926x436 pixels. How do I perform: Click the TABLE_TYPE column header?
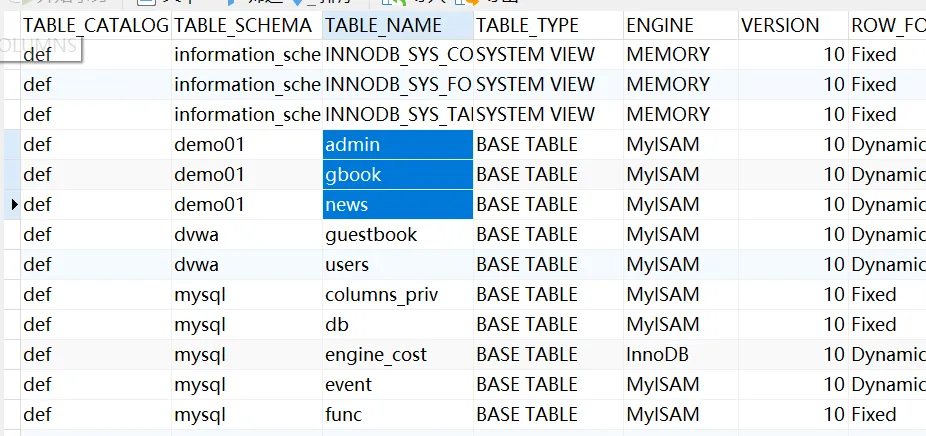(x=547, y=25)
